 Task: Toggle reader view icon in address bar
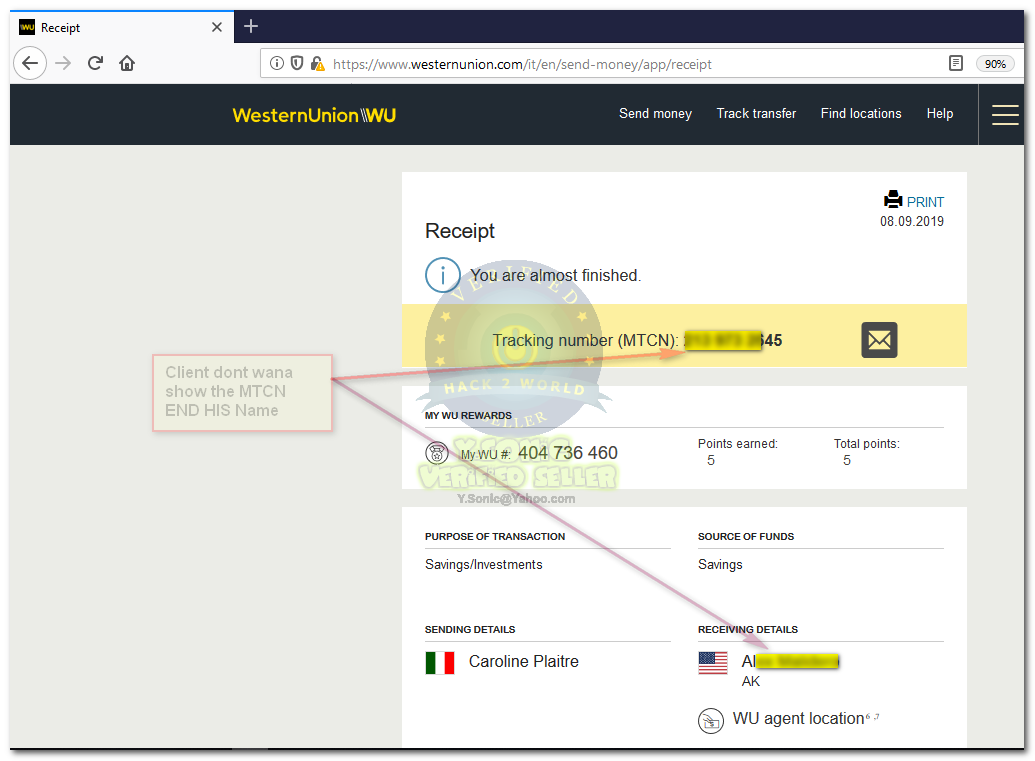[x=955, y=63]
